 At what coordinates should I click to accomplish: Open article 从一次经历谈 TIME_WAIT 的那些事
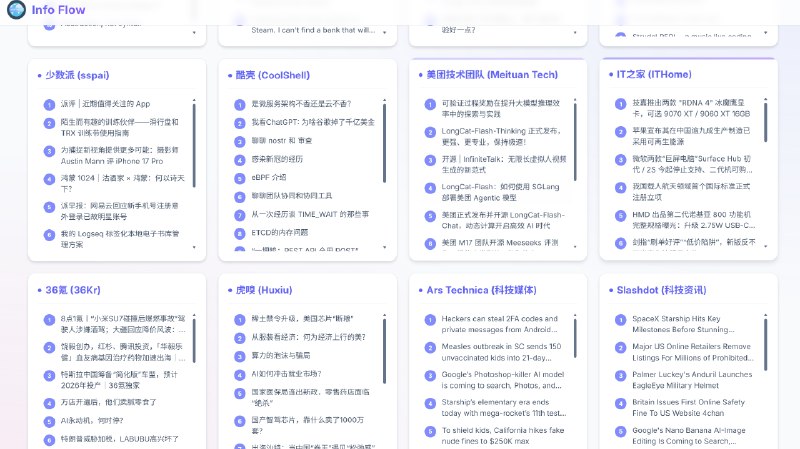point(310,214)
